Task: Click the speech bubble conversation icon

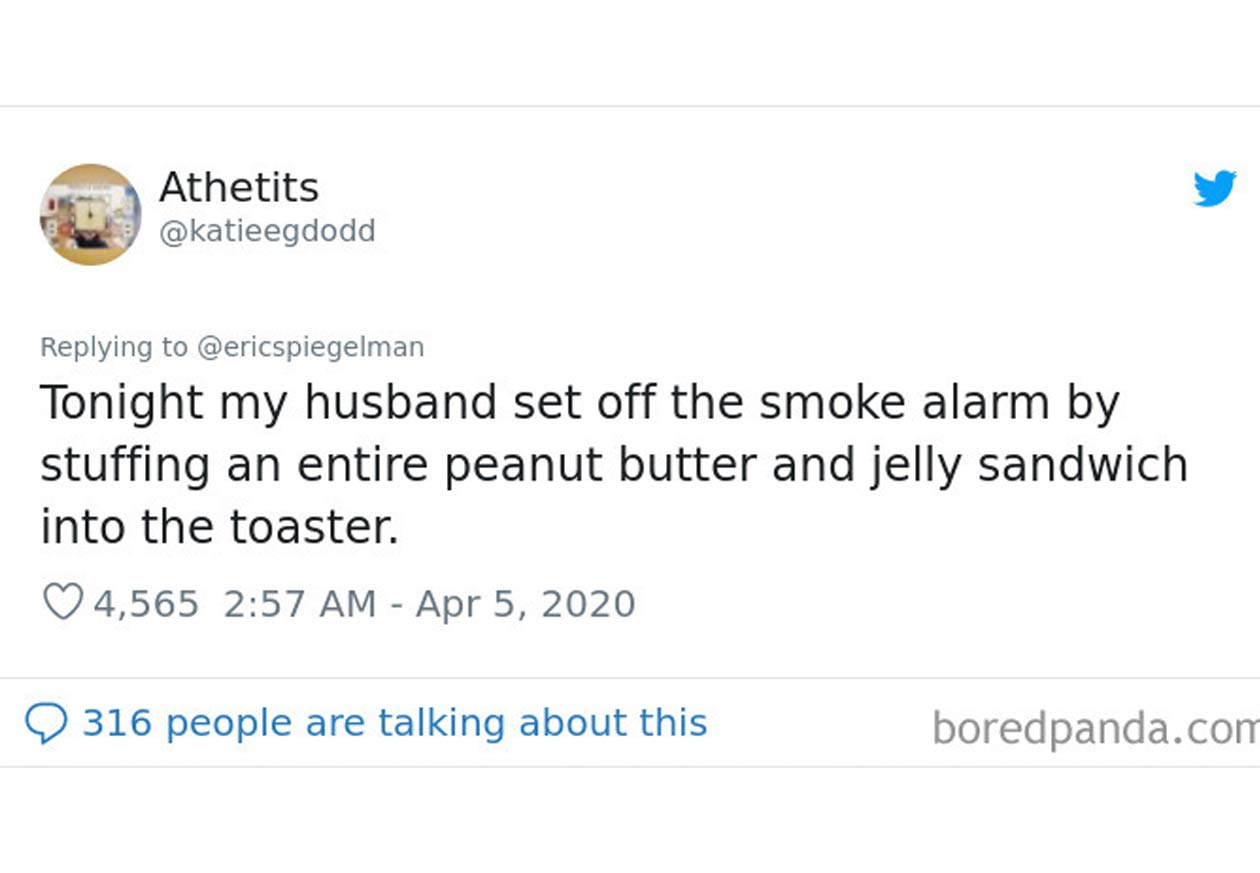Action: [x=46, y=723]
